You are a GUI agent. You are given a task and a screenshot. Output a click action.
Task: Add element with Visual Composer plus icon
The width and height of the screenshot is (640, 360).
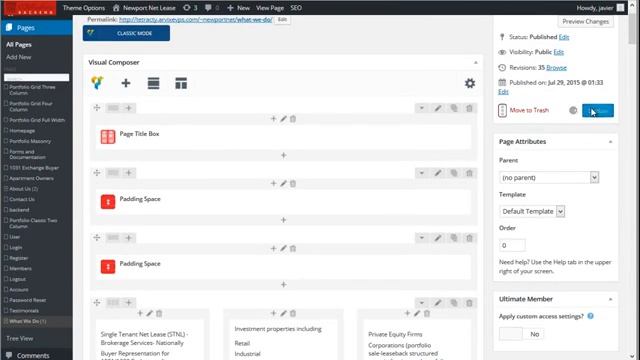tap(126, 83)
